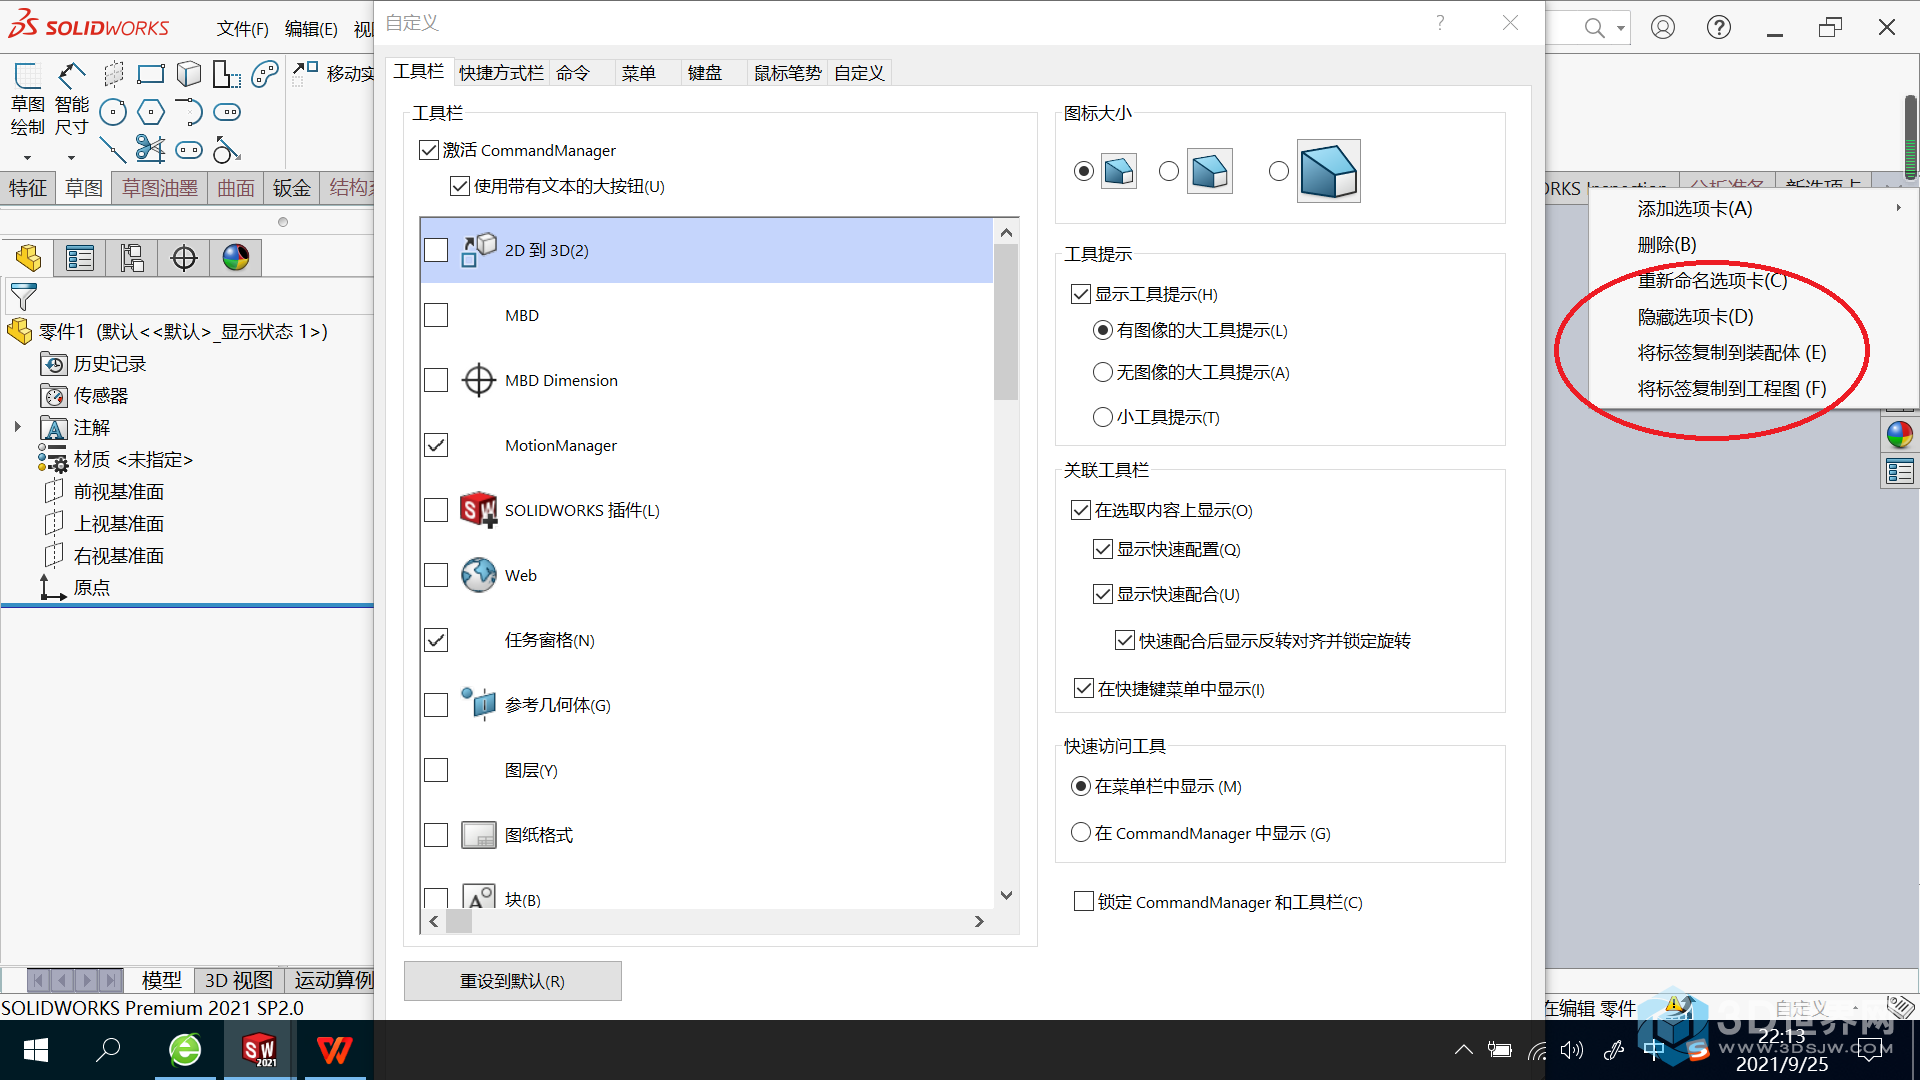Click the MBD Dimension toolbar icon
This screenshot has height=1080, width=1920.
479,380
